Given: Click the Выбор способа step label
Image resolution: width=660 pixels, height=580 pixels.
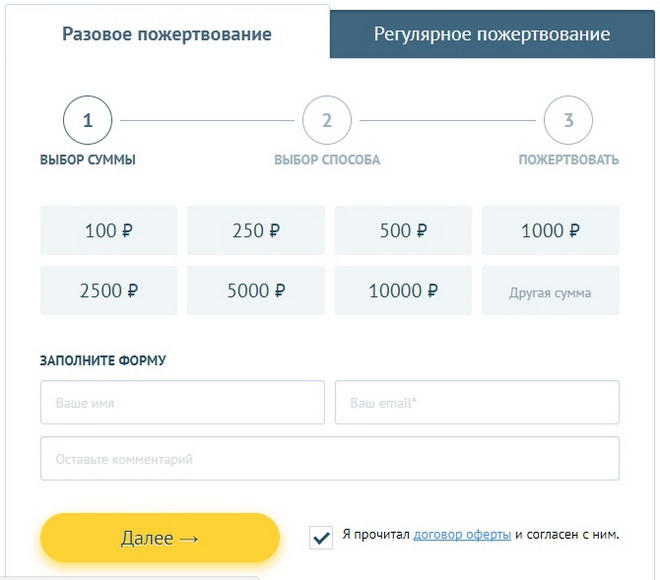Looking at the screenshot, I should tap(327, 160).
